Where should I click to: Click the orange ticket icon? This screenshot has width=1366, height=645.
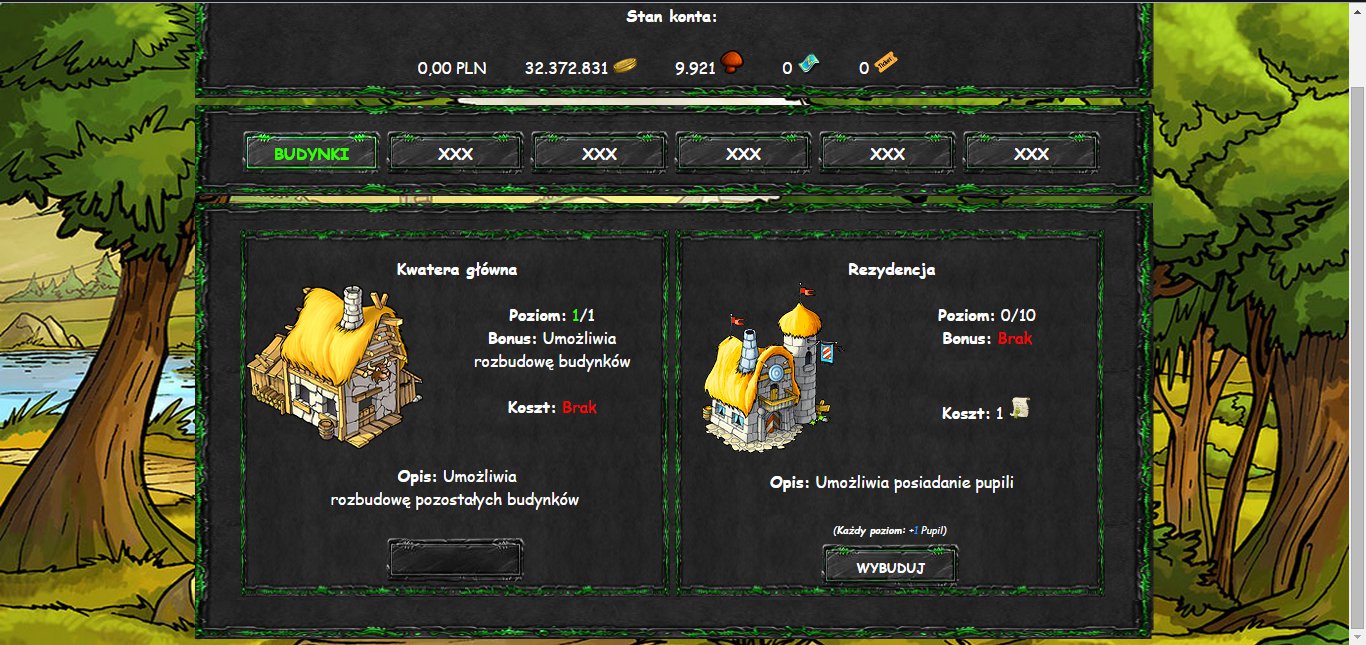[885, 64]
